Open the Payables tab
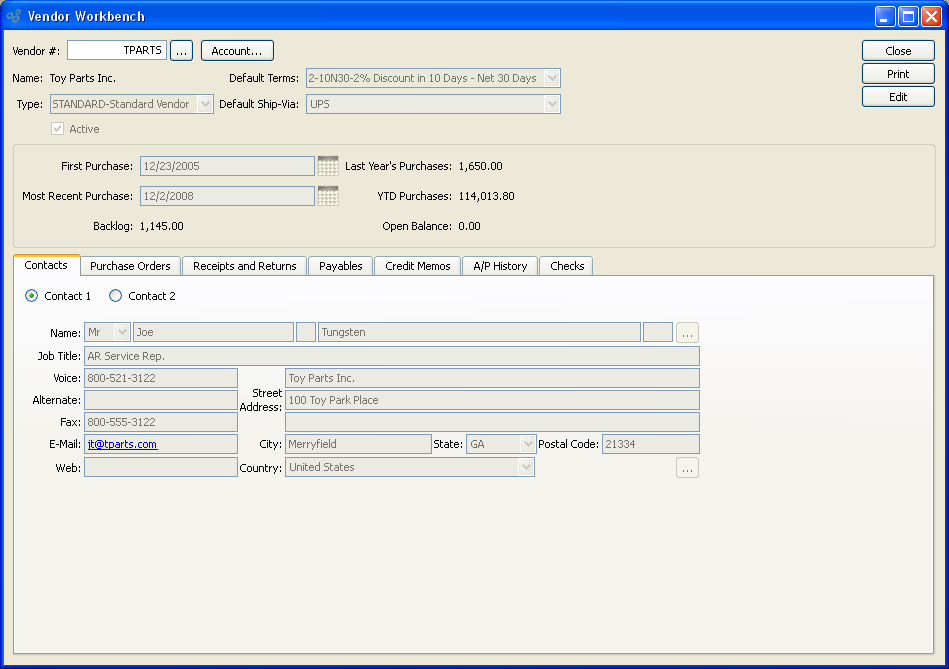This screenshot has height=669, width=949. coord(340,266)
